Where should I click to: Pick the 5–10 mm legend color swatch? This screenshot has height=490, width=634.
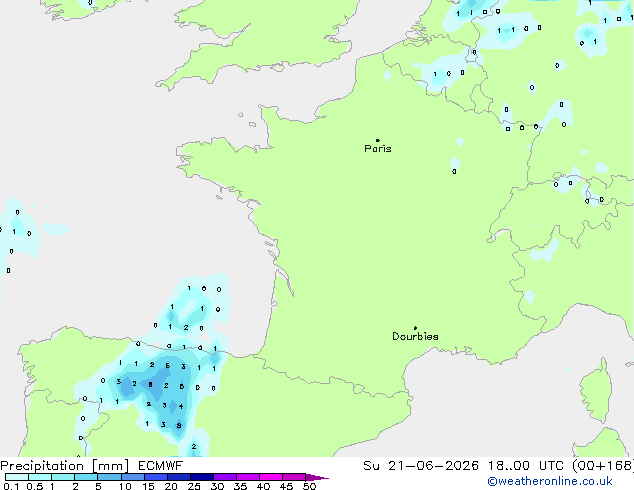click(109, 477)
